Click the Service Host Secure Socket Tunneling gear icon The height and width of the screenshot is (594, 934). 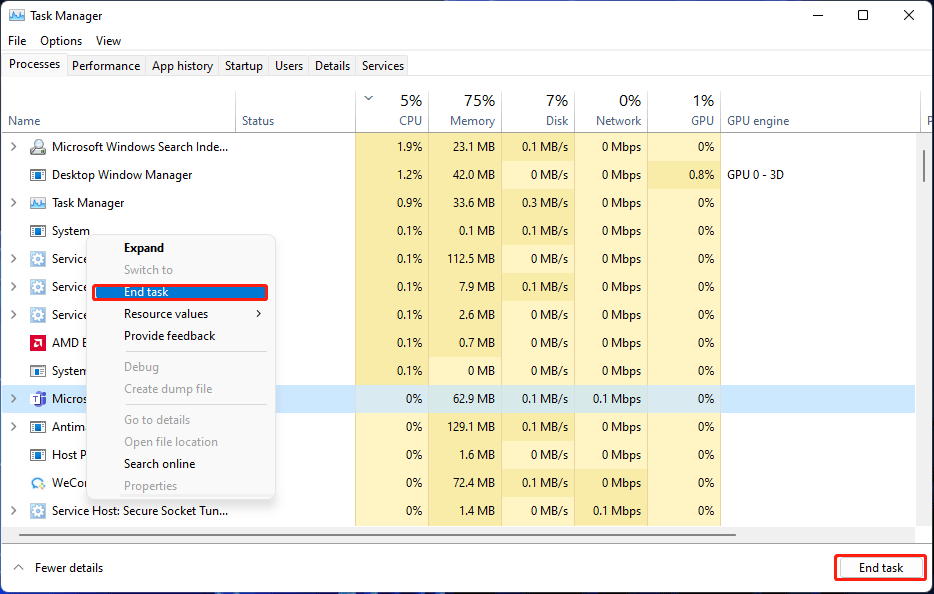tap(38, 511)
